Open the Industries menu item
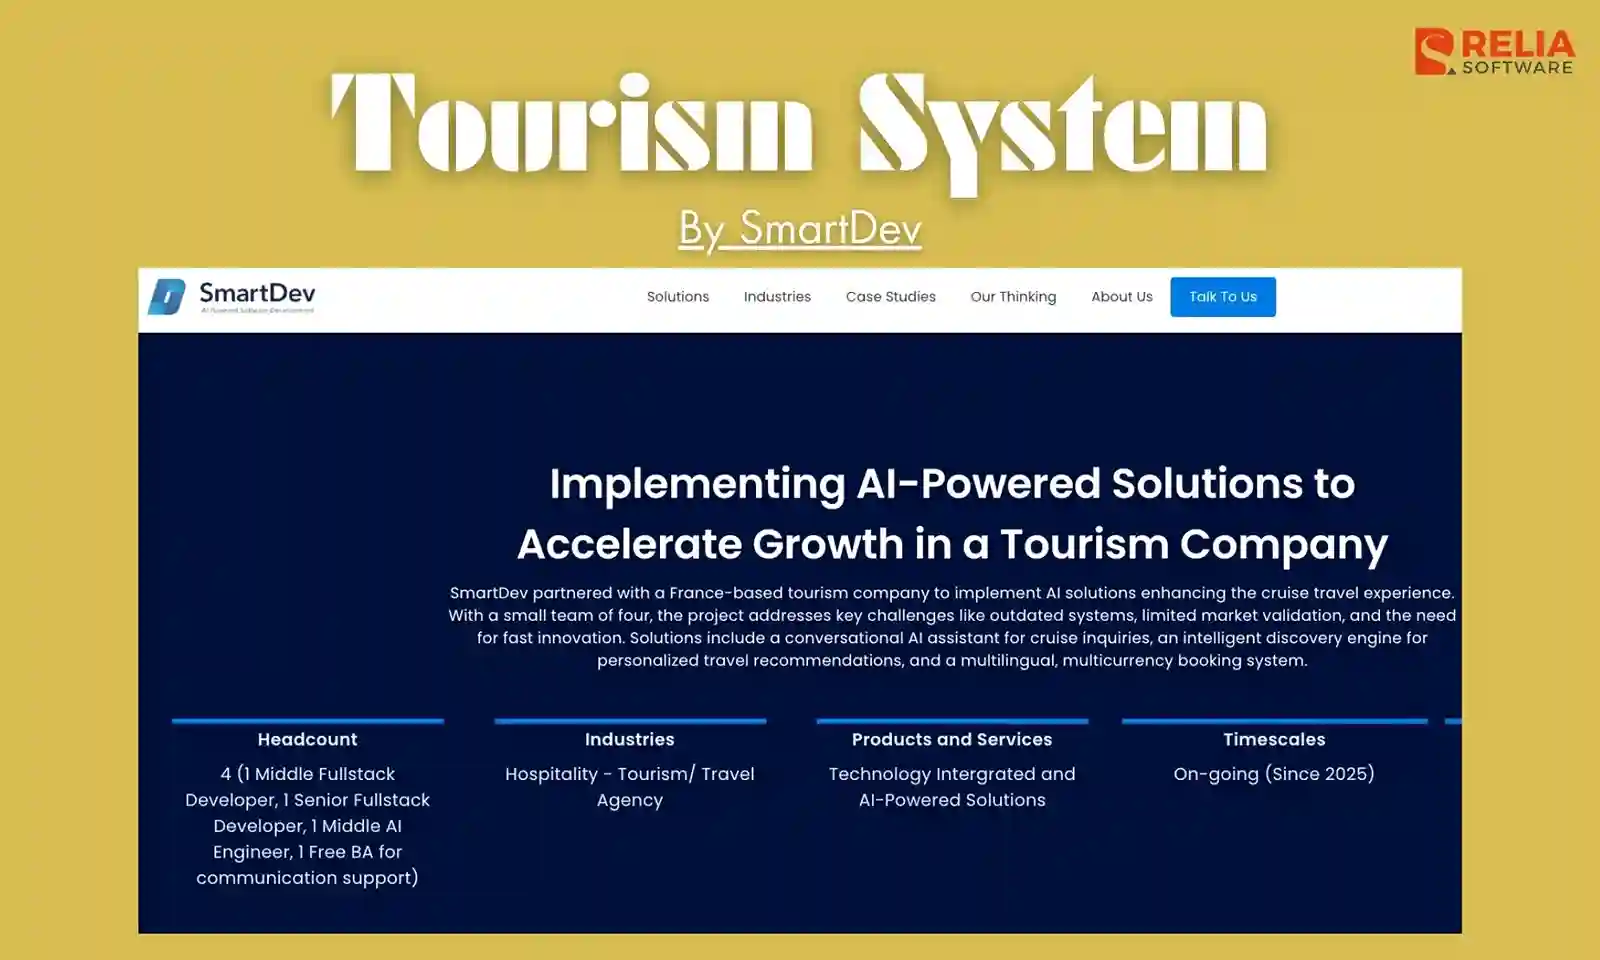Viewport: 1600px width, 960px height. point(777,297)
